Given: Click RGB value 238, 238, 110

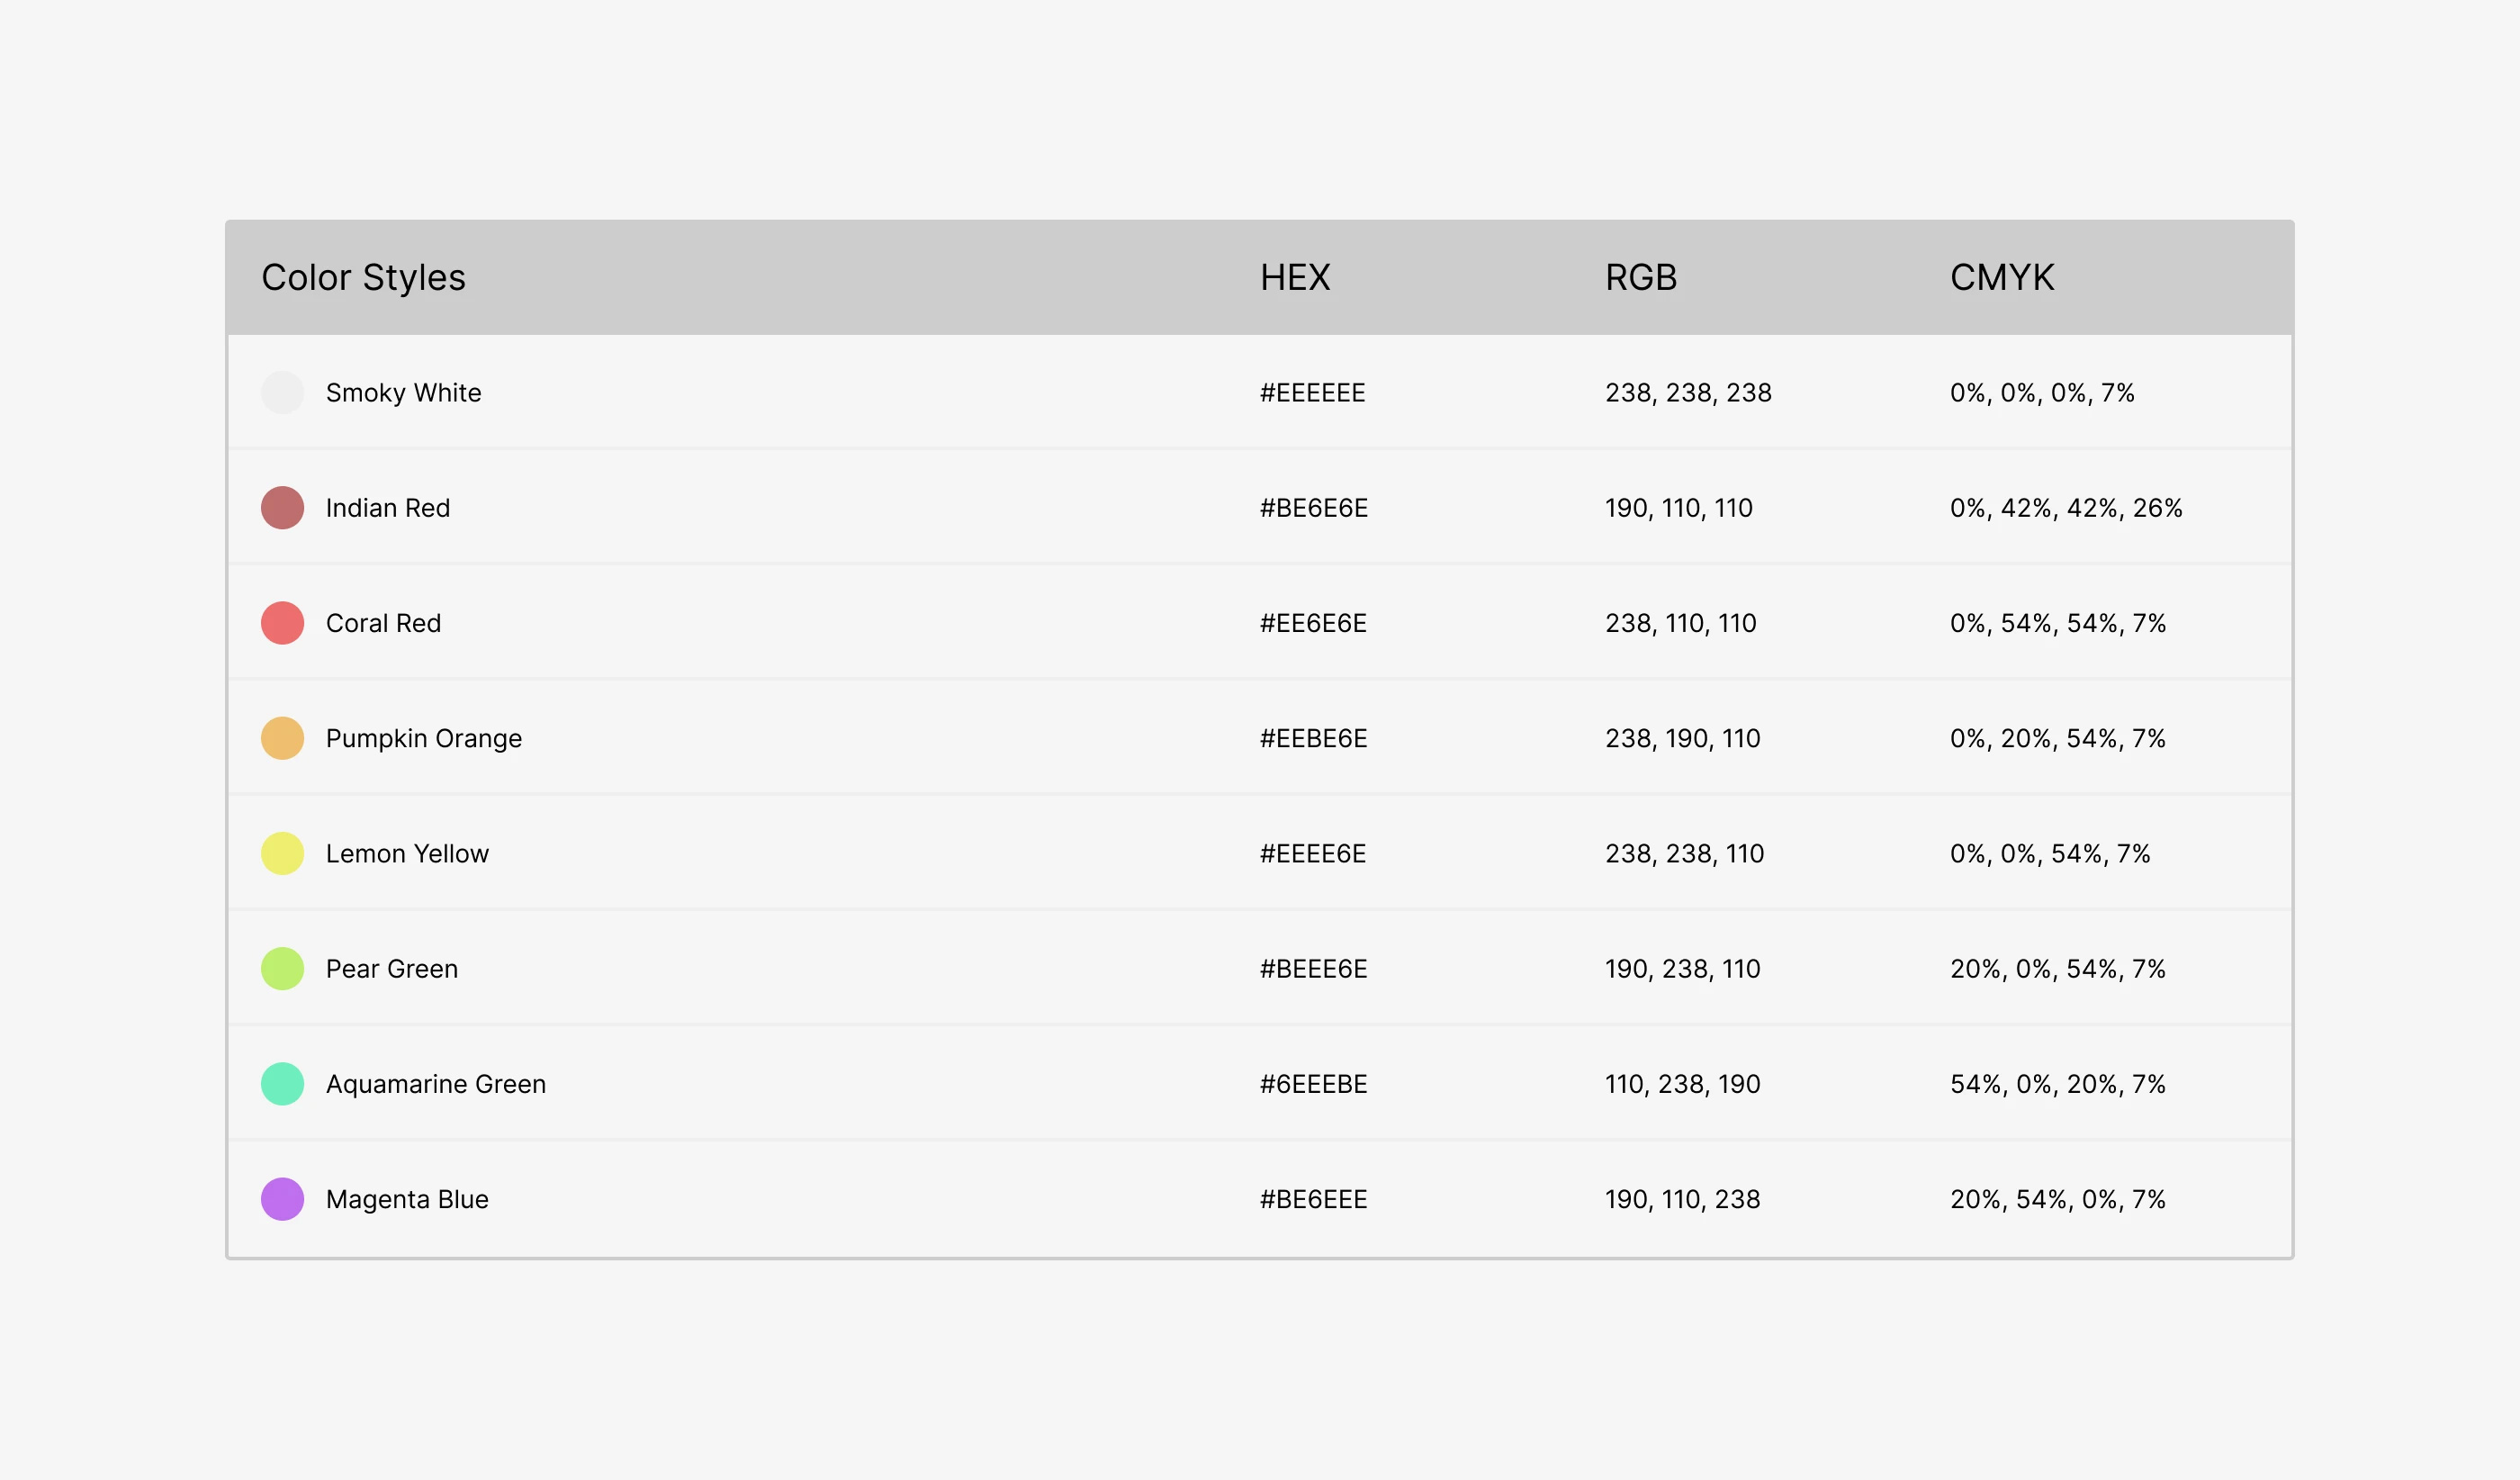Looking at the screenshot, I should tap(1685, 853).
